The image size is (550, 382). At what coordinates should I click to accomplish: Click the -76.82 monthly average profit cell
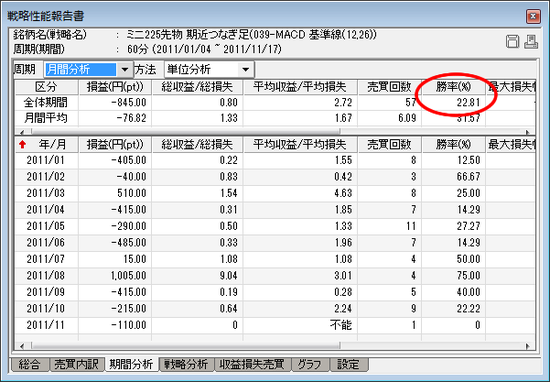coord(115,118)
